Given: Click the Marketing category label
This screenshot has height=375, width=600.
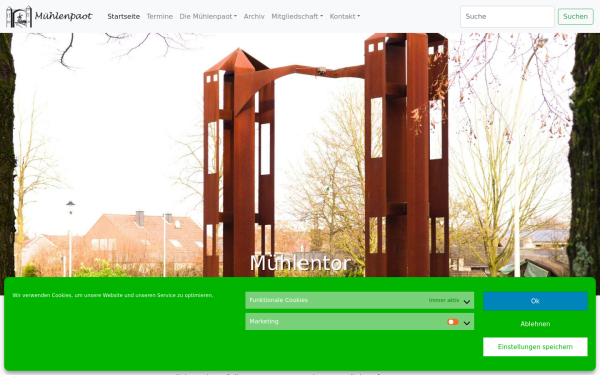Looking at the screenshot, I should [x=264, y=321].
